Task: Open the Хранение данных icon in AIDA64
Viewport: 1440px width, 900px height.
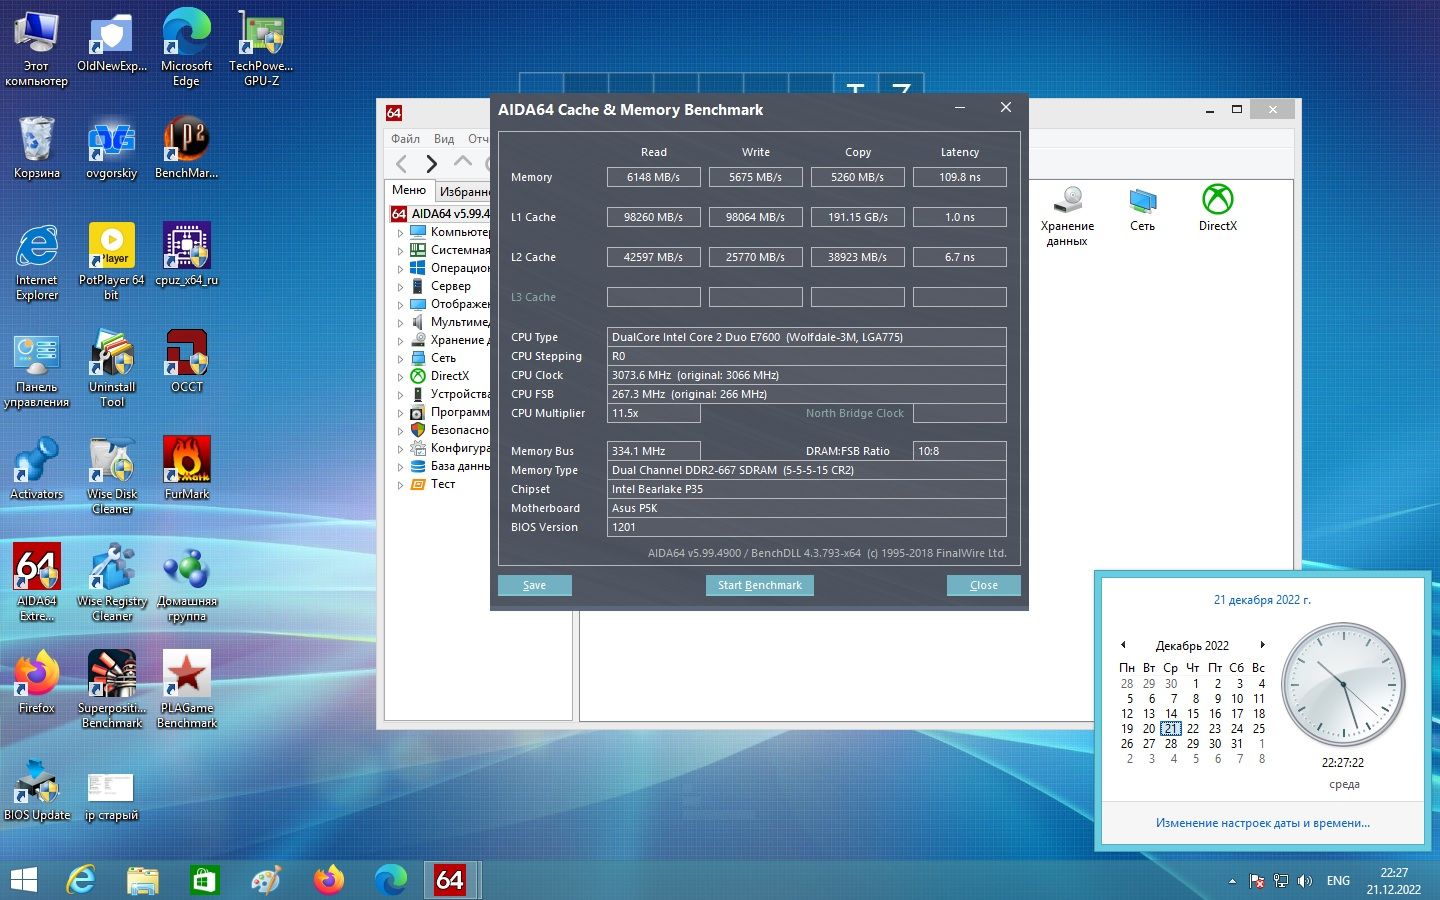Action: pos(1067,216)
